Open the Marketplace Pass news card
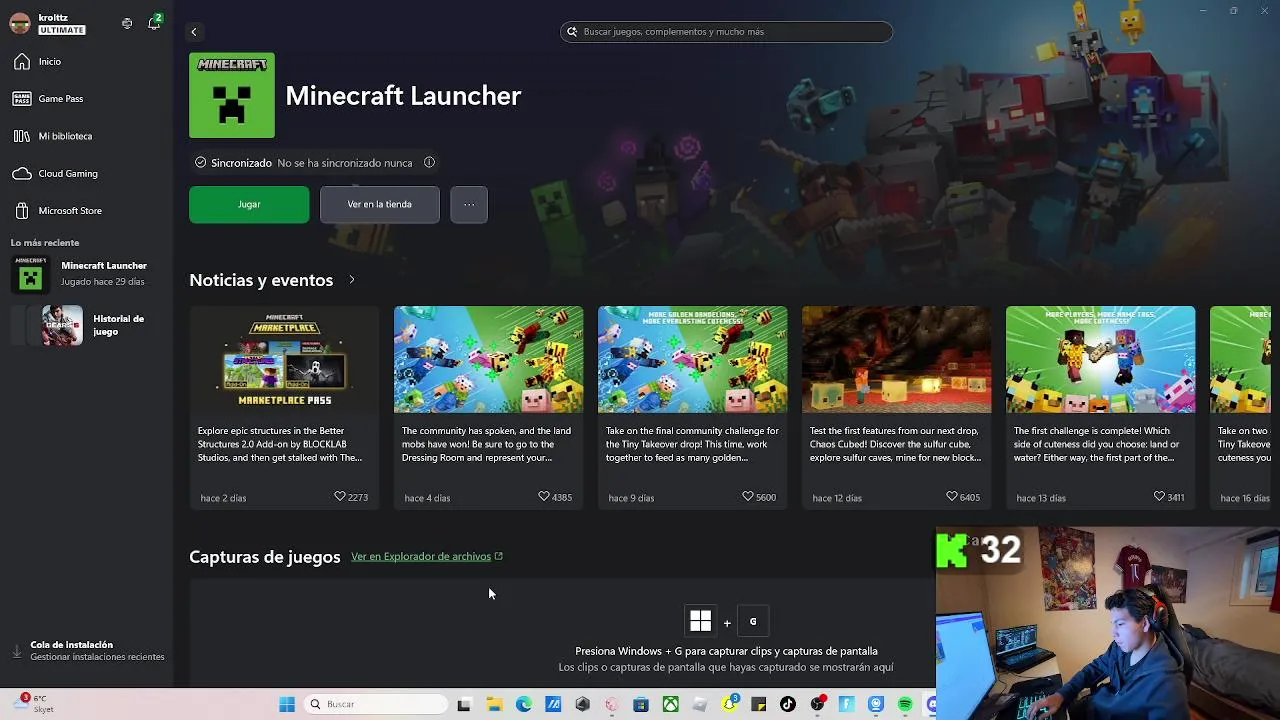The height and width of the screenshot is (720, 1280). pos(284,408)
